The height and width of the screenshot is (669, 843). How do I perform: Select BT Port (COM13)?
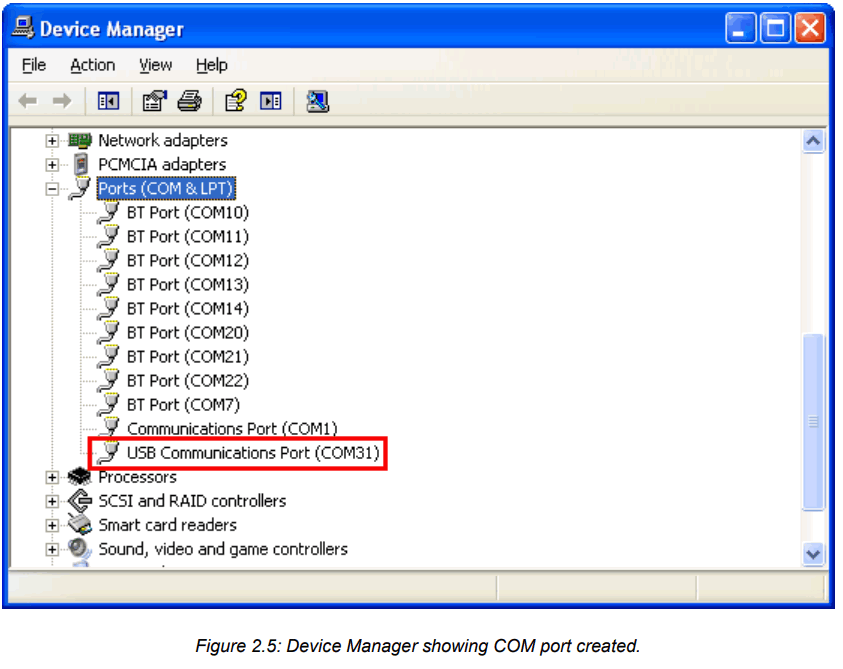[x=188, y=284]
